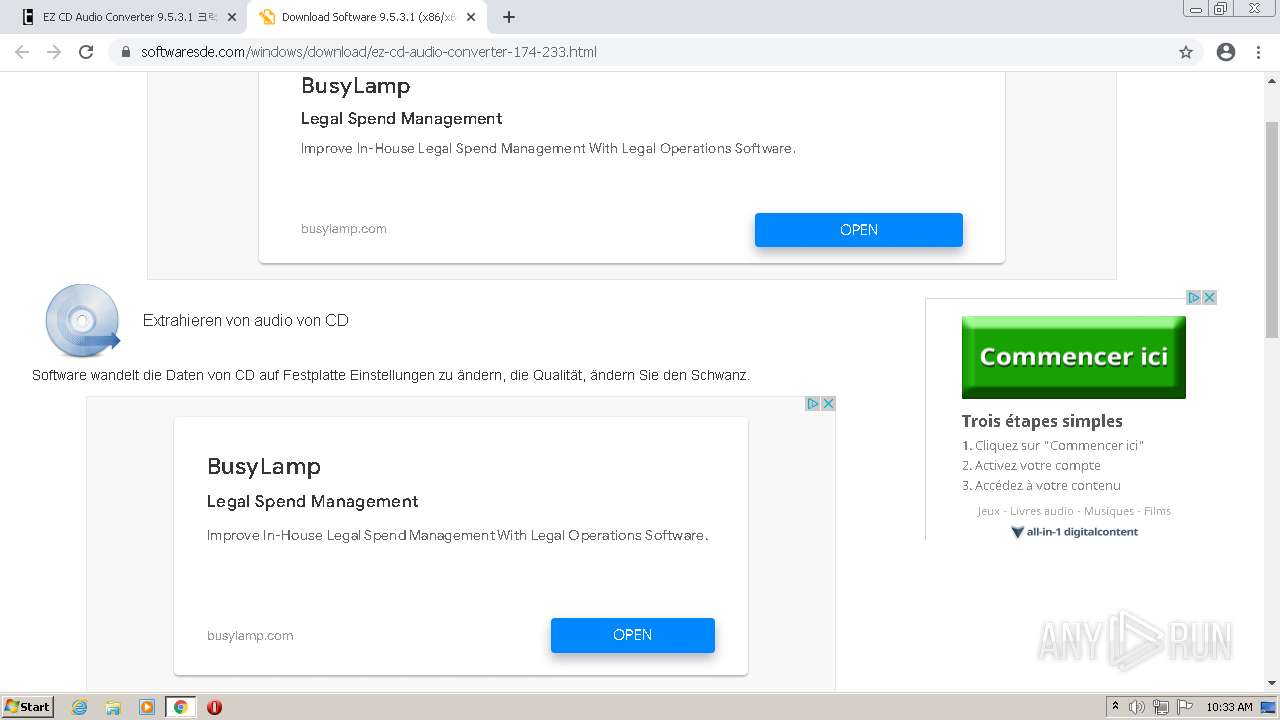The image size is (1280, 720).
Task: Click the BusyLamp title in the top ad
Action: [x=356, y=86]
